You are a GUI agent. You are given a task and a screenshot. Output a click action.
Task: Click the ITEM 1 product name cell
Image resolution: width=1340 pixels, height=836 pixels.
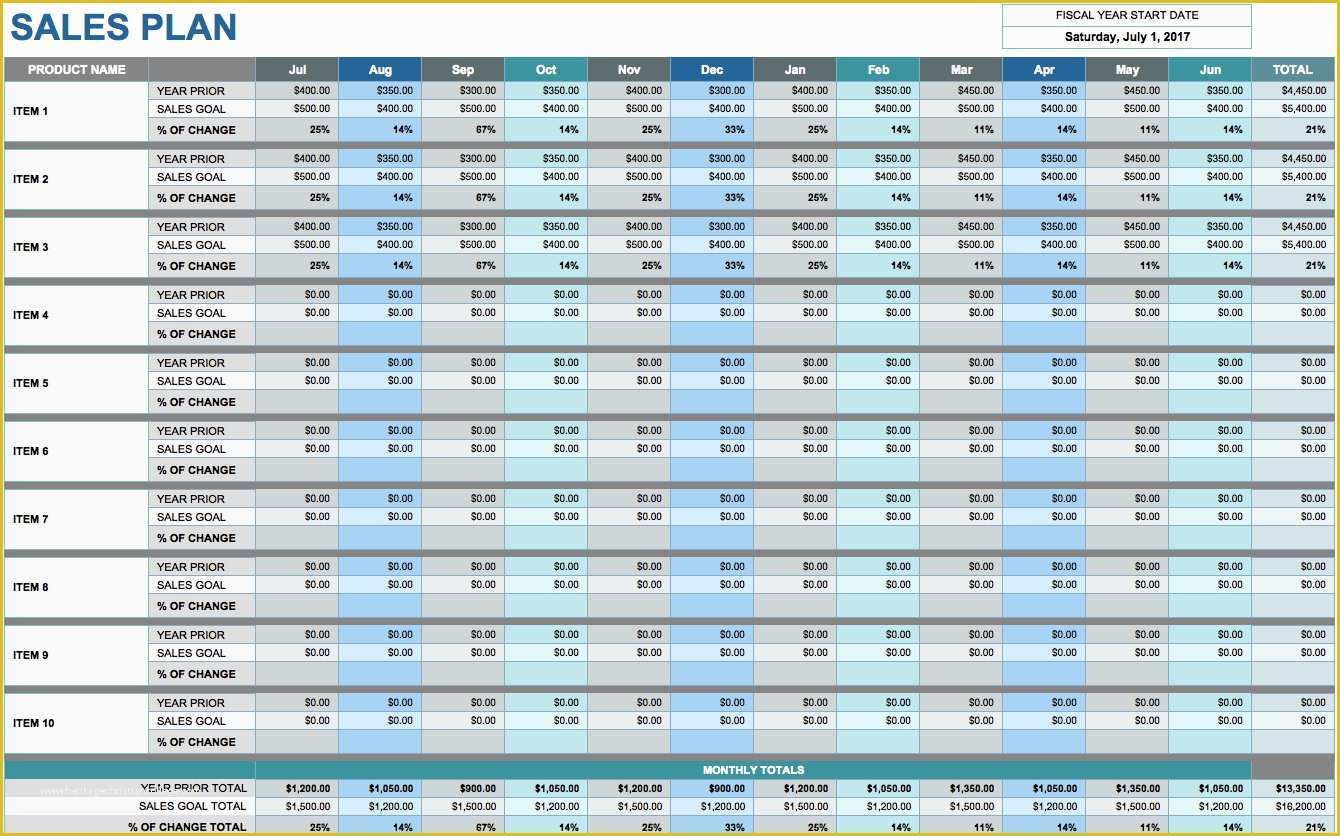click(x=77, y=111)
